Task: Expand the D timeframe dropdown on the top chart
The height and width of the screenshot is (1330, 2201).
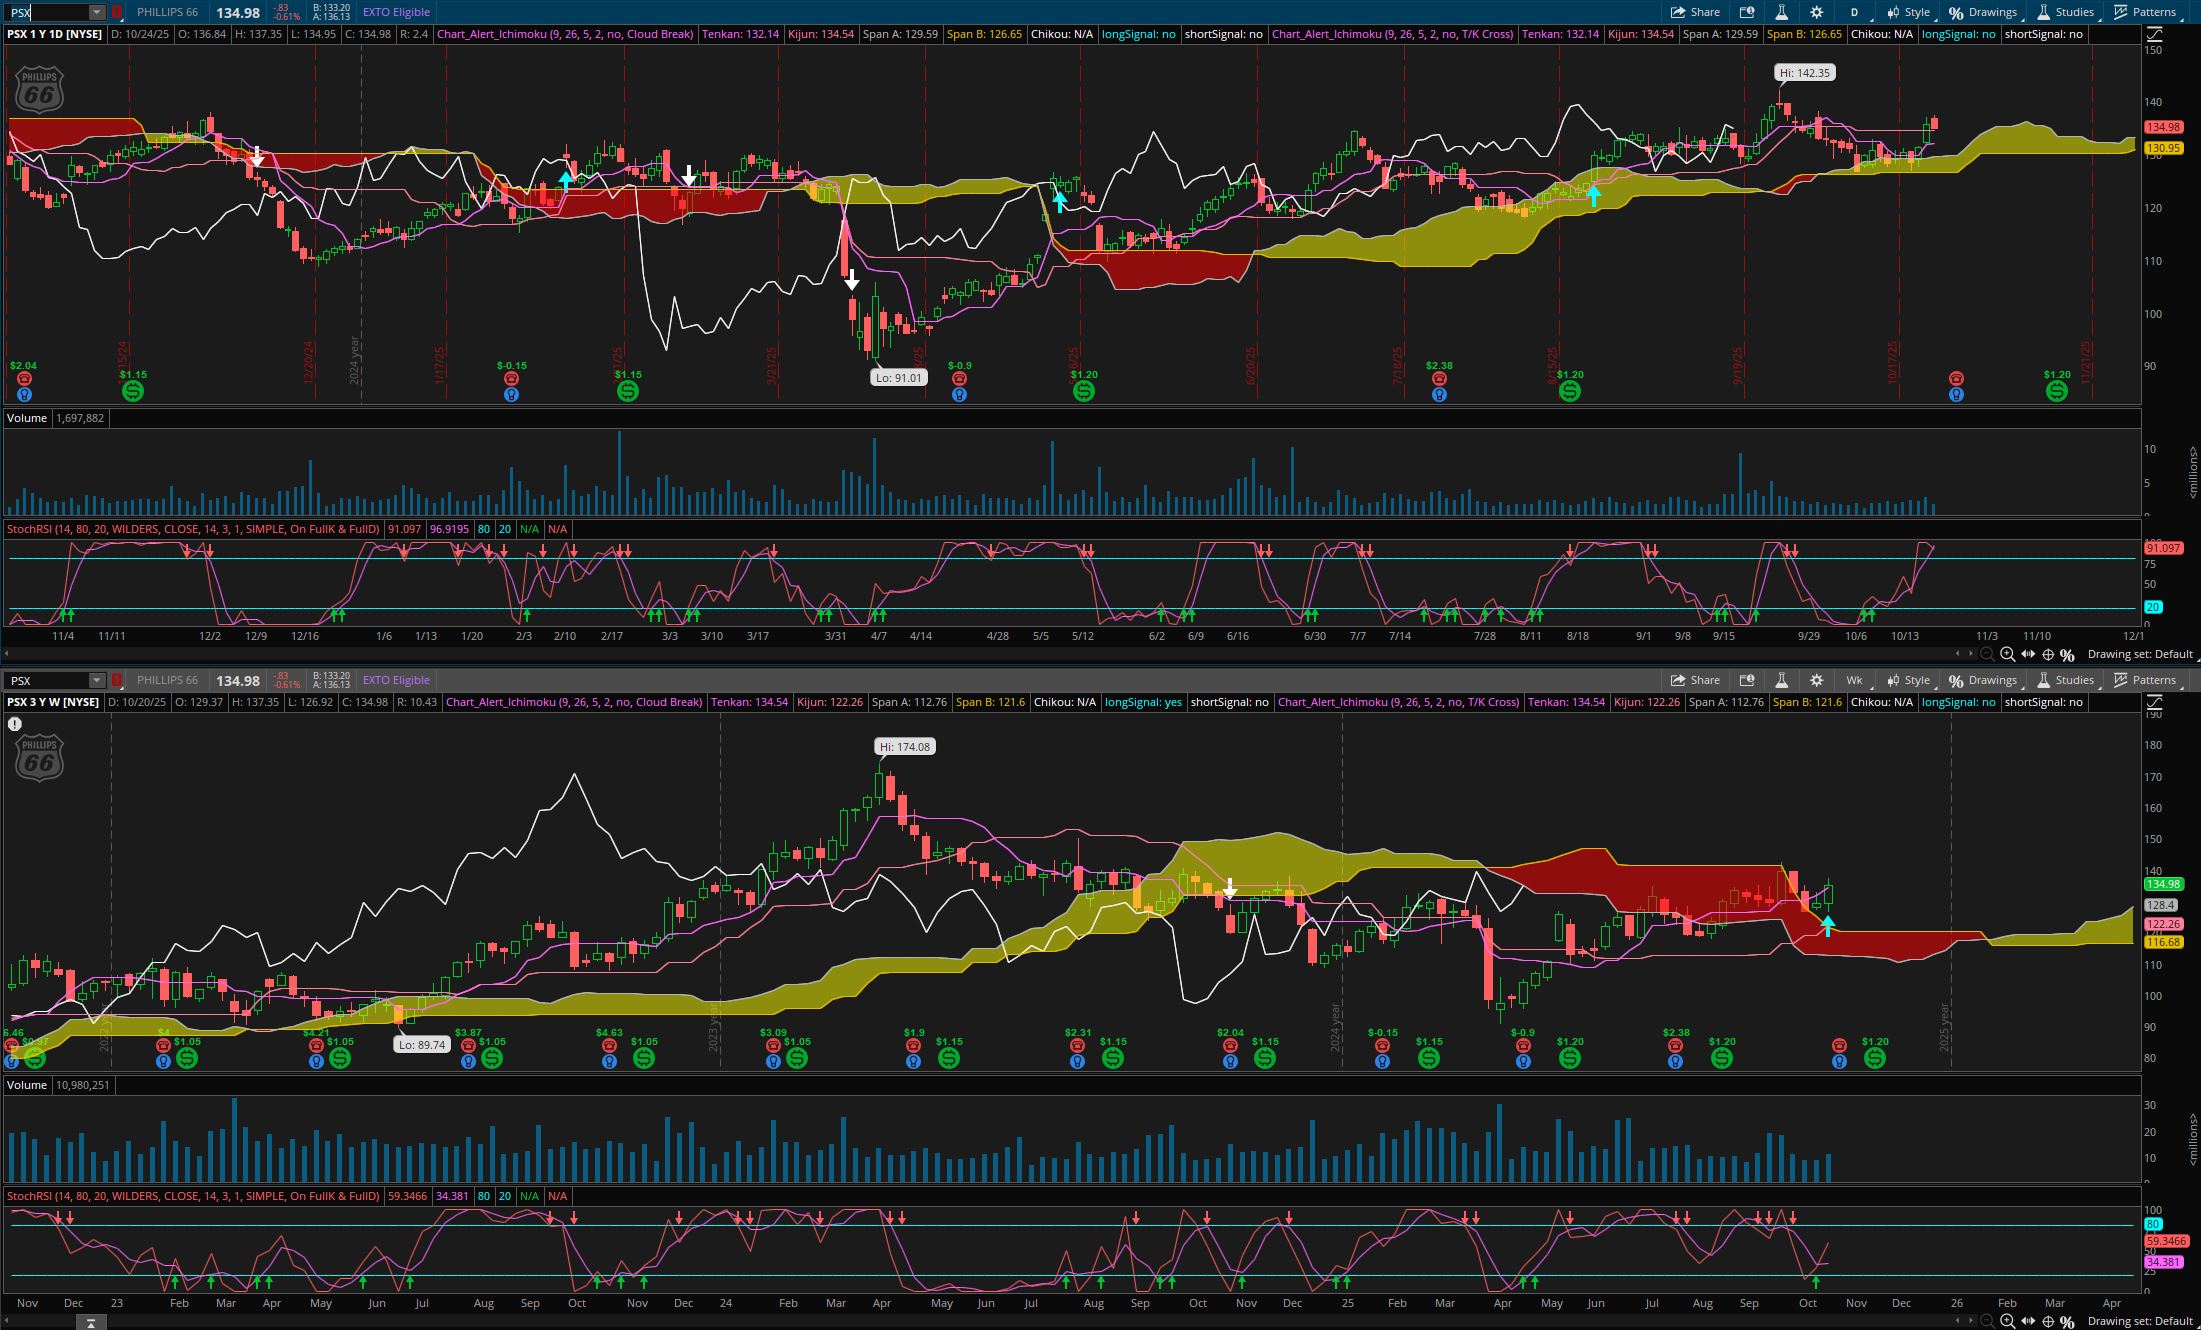Action: [1853, 12]
